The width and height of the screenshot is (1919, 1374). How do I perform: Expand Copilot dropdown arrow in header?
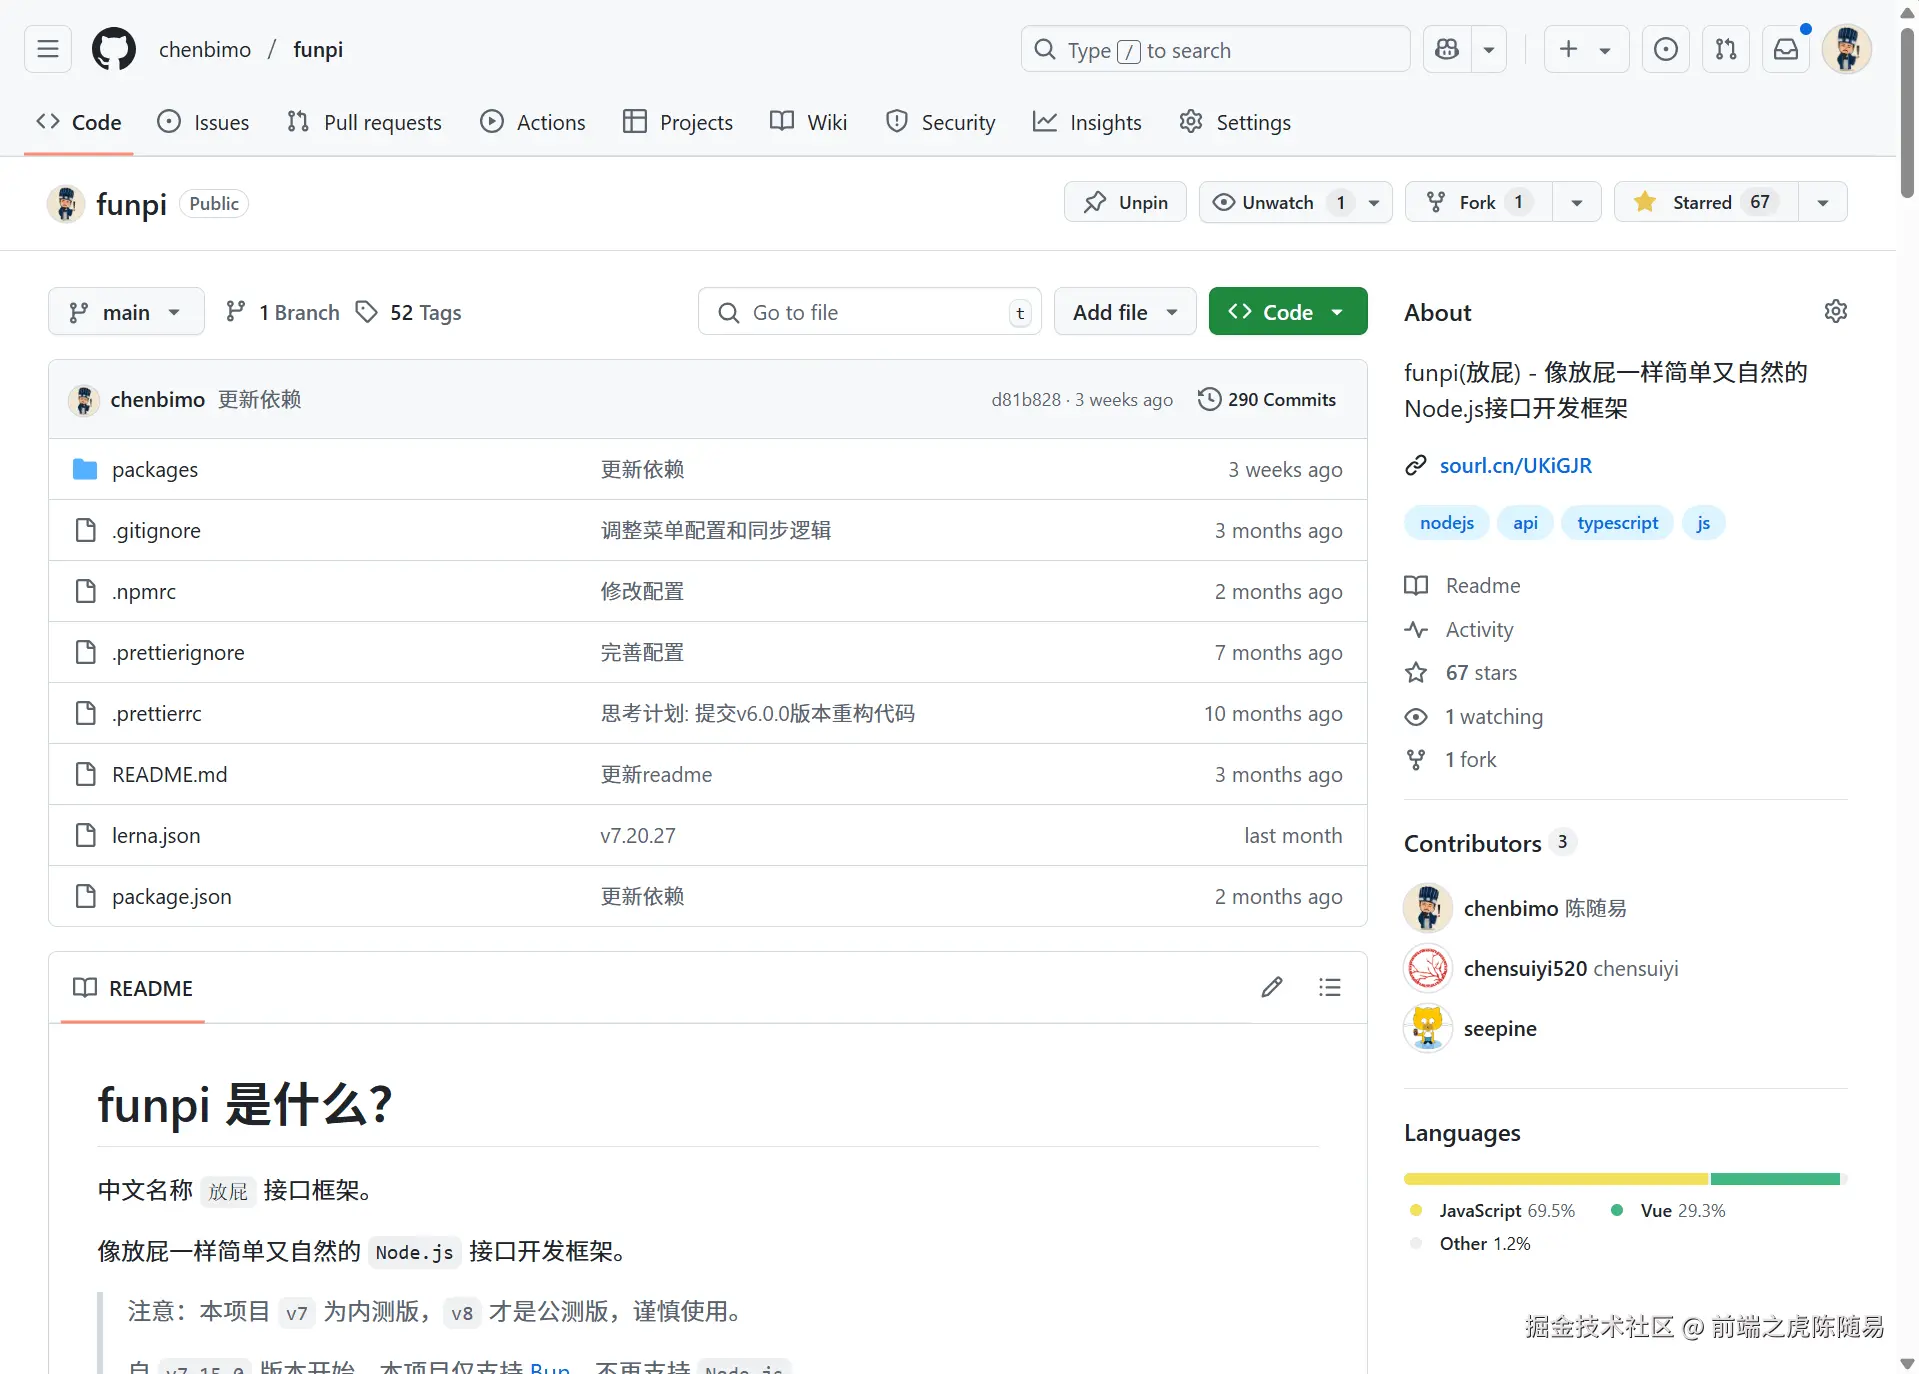[1489, 49]
